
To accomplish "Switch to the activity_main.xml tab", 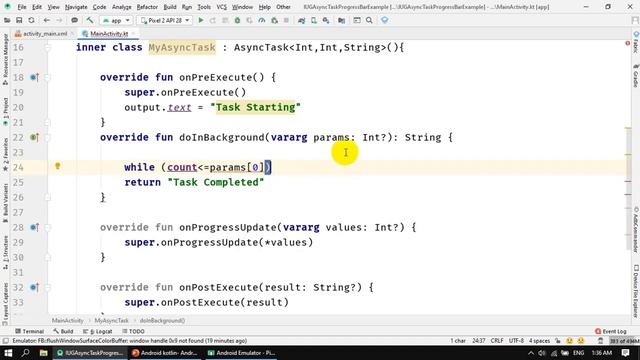I will tap(44, 34).
